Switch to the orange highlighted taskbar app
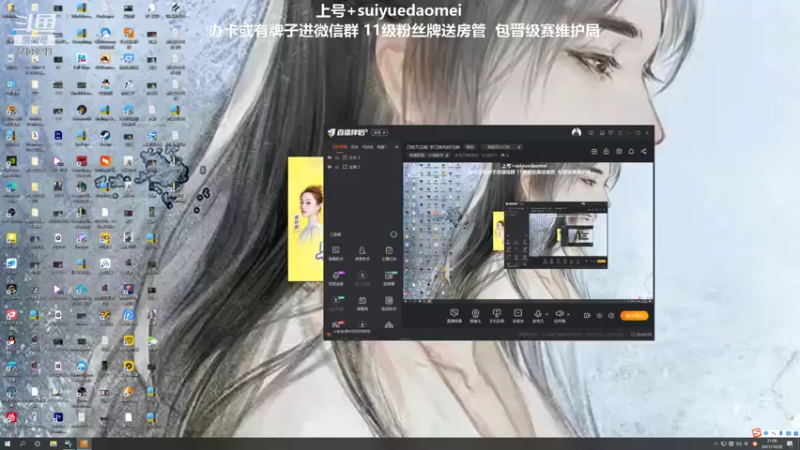Viewport: 800px width, 450px height. [84, 444]
